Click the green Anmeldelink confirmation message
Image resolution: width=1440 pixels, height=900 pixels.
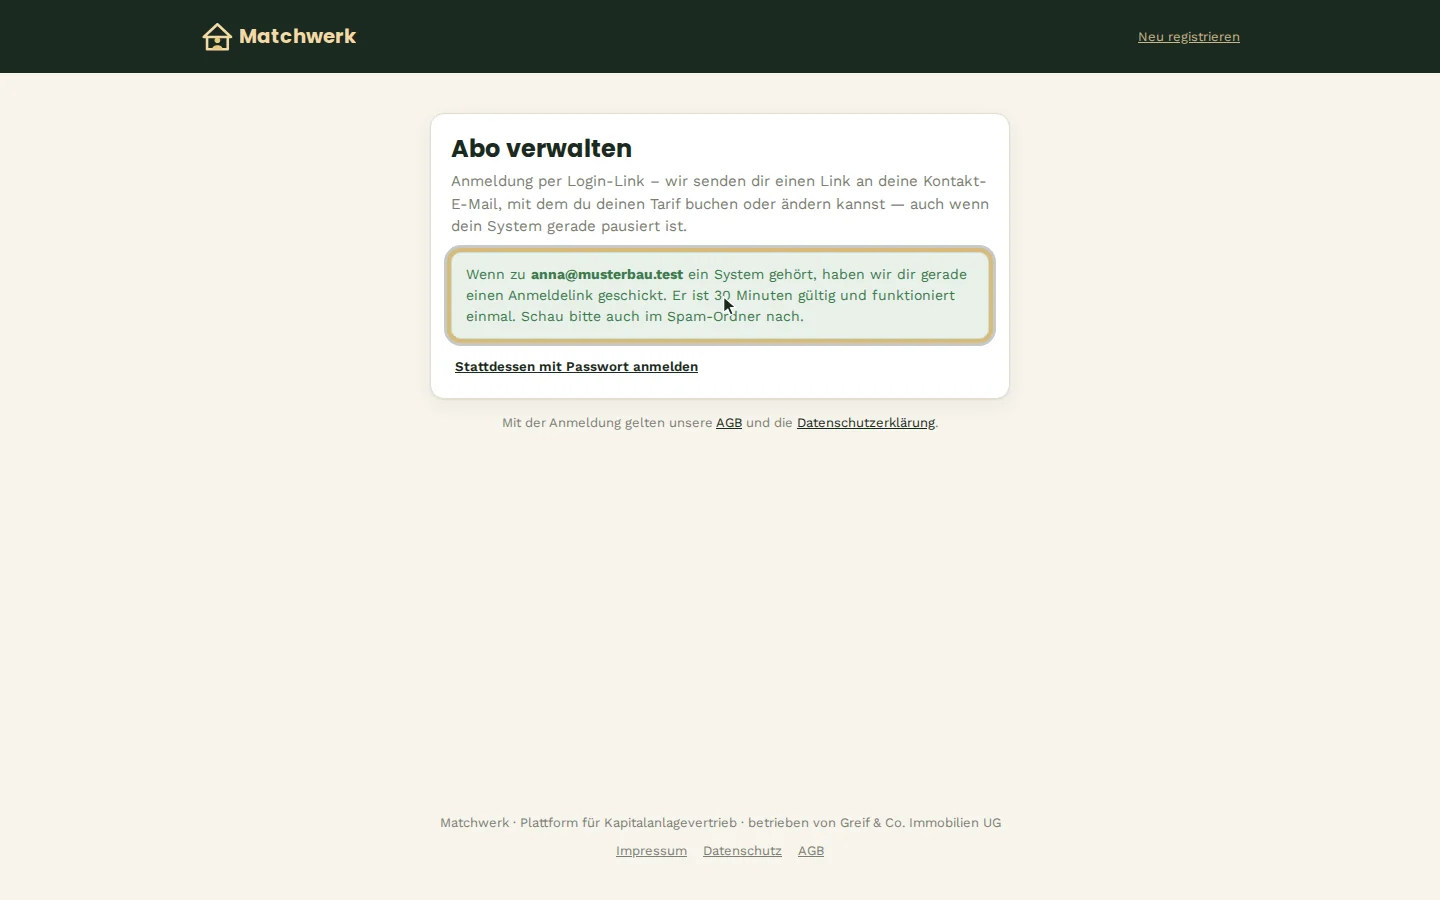click(720, 295)
